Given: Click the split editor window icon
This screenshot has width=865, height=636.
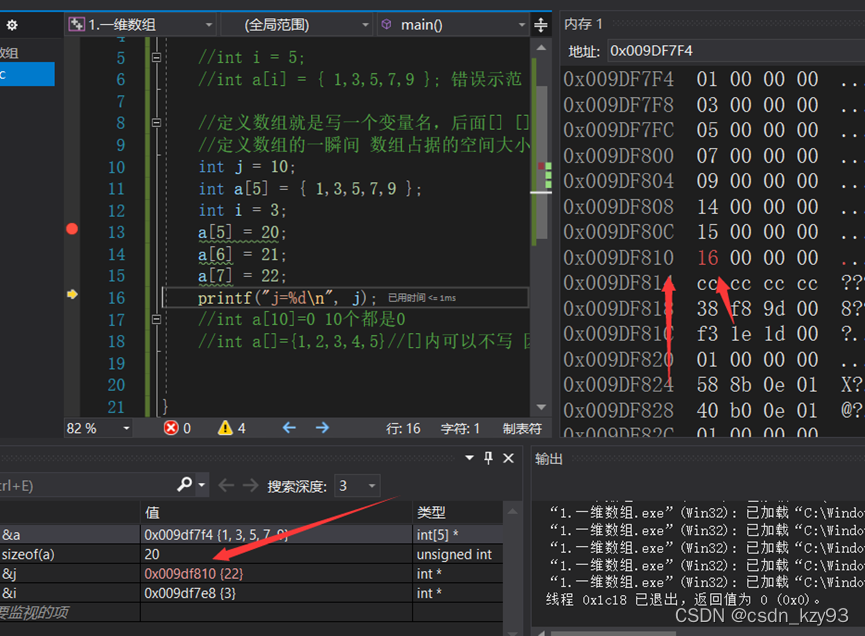Looking at the screenshot, I should [x=541, y=25].
